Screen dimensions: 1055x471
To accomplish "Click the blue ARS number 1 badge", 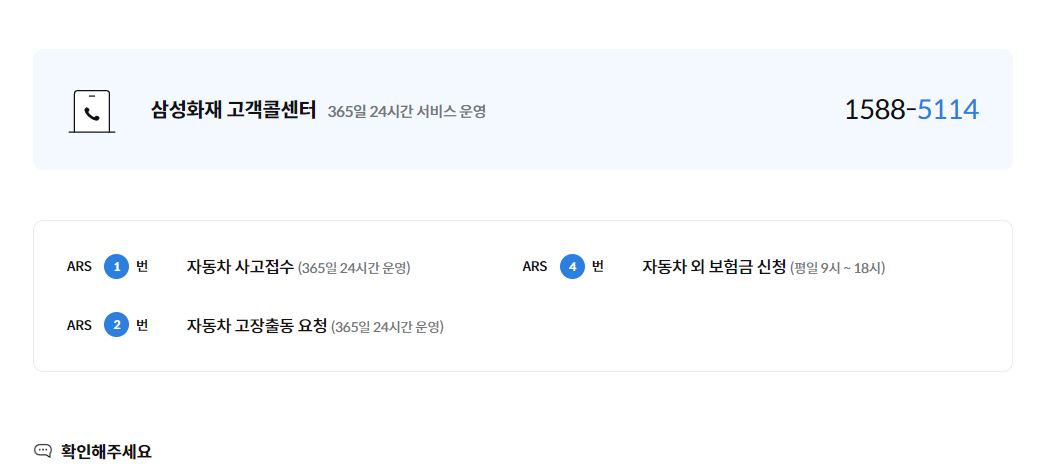I will [116, 267].
